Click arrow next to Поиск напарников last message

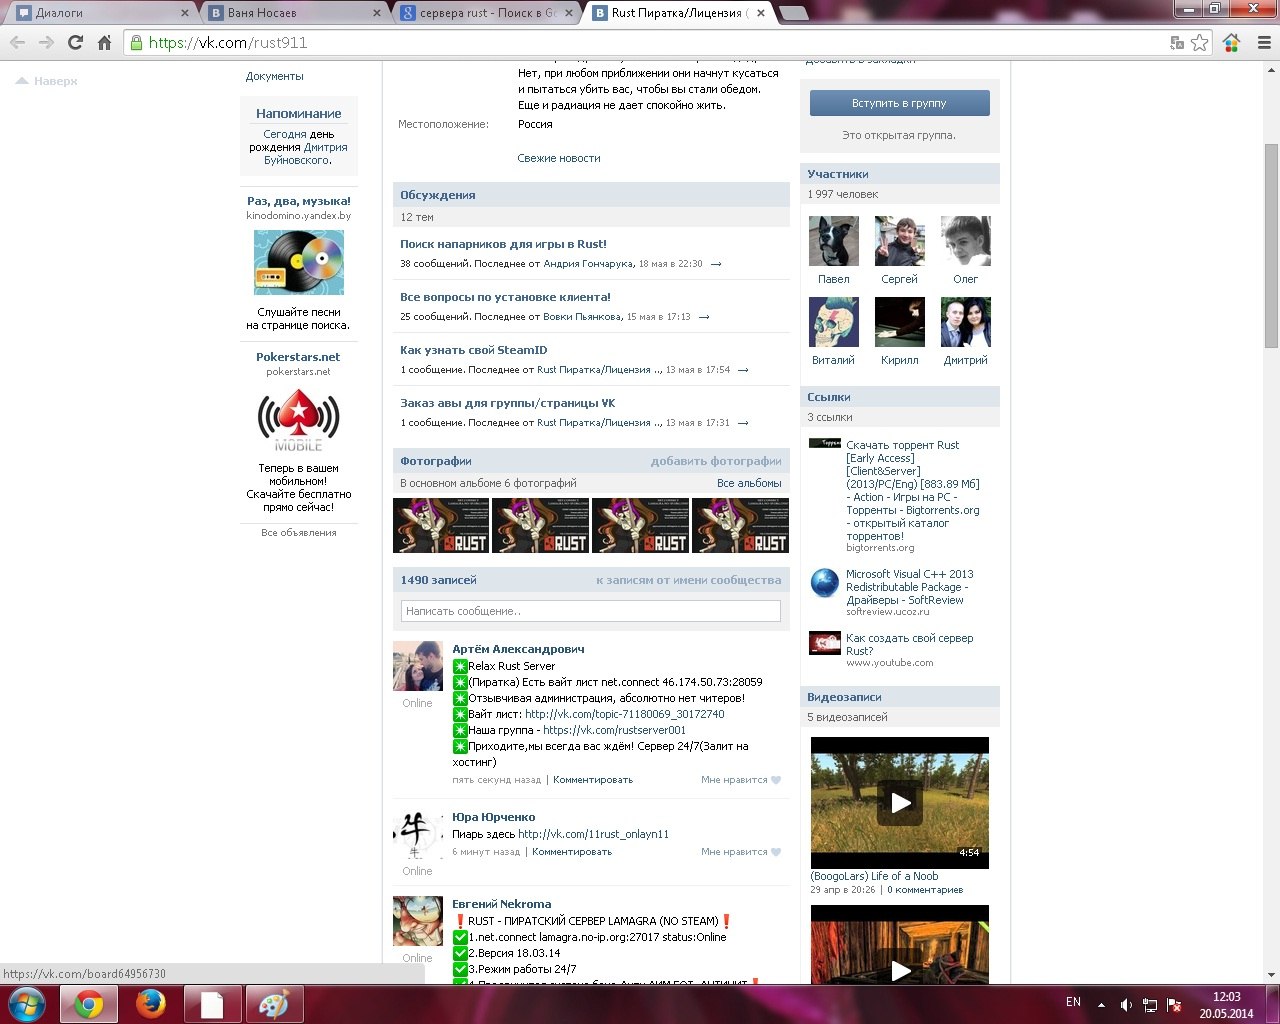(x=716, y=264)
